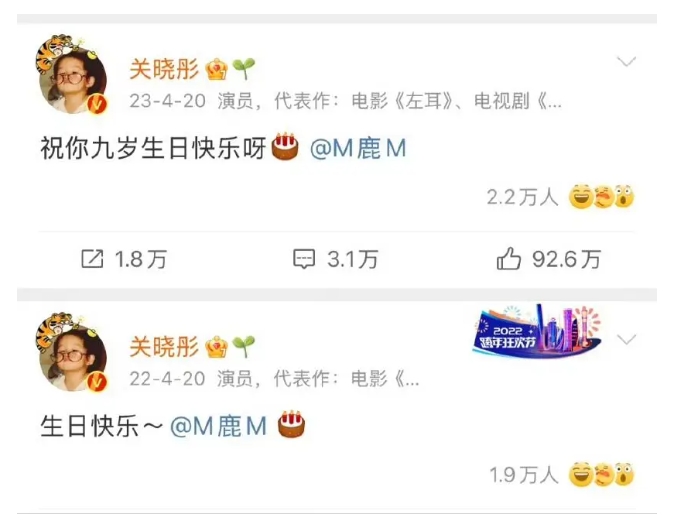Click the username 关晓彤 on the first post
The image size is (675, 531).
pyautogui.click(x=164, y=69)
